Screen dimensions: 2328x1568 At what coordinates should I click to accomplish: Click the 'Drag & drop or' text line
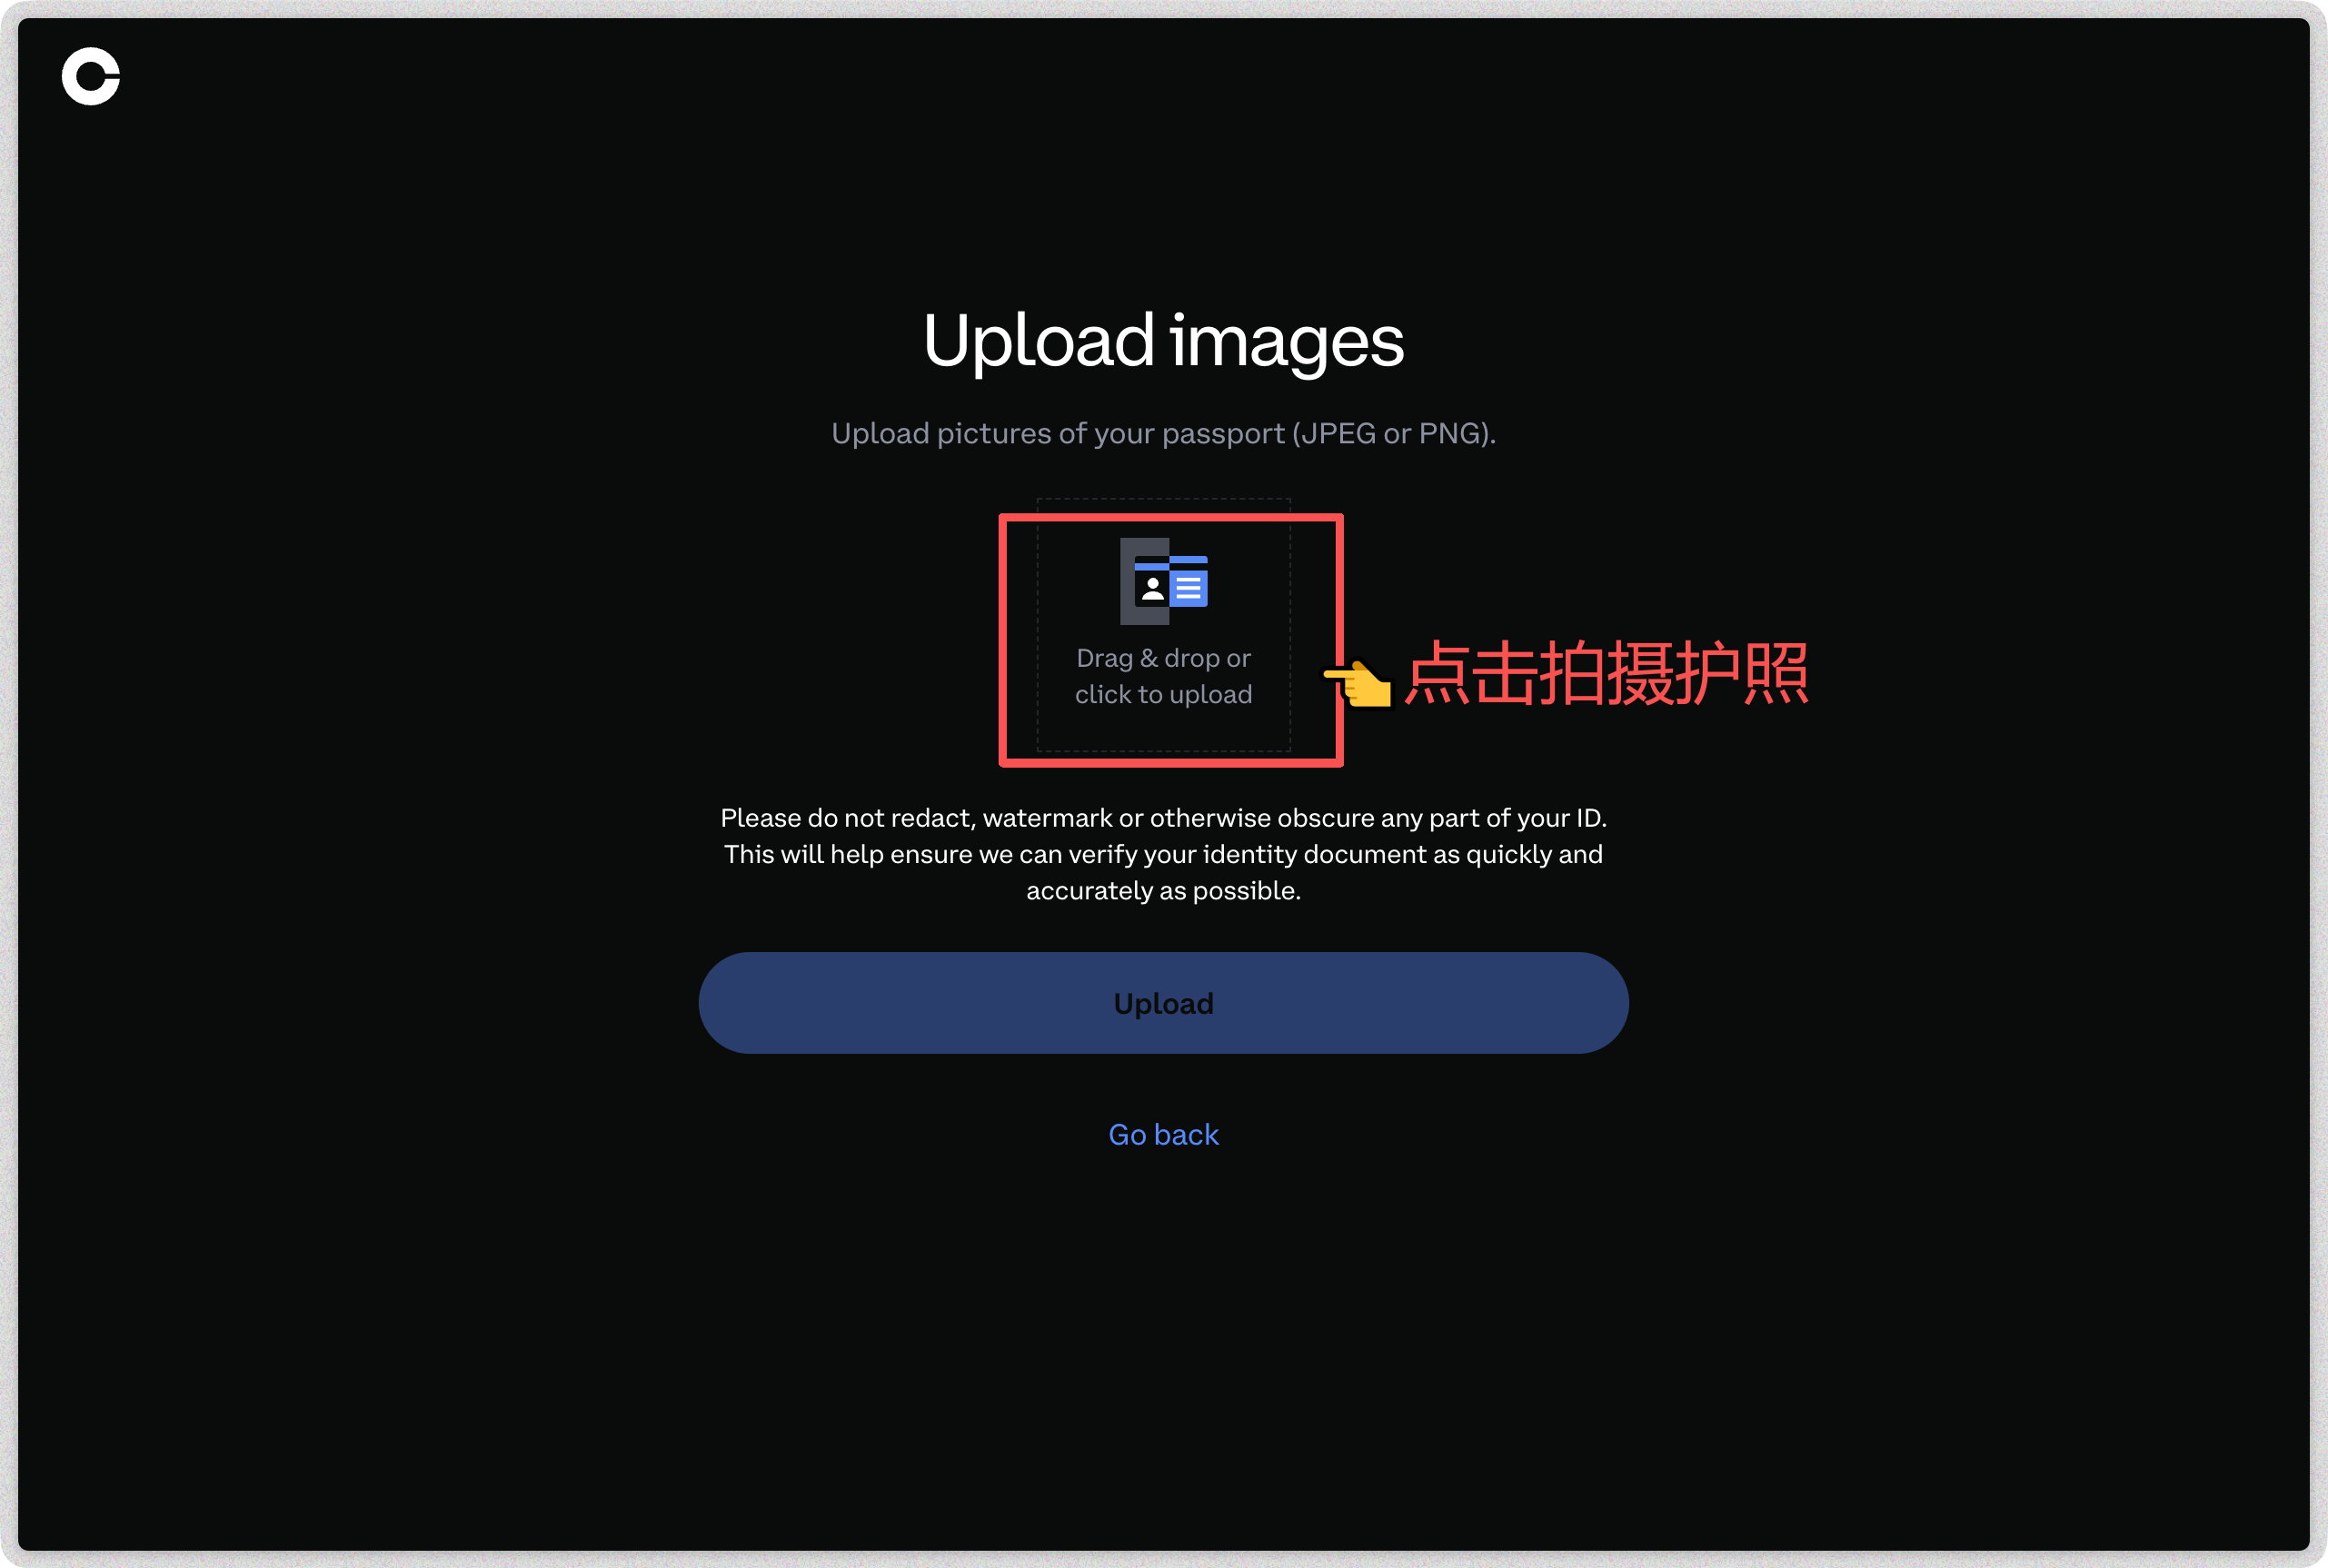pos(1163,658)
